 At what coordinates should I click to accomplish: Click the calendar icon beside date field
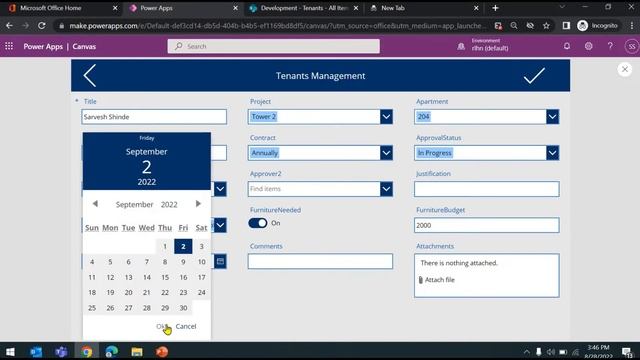click(220, 261)
